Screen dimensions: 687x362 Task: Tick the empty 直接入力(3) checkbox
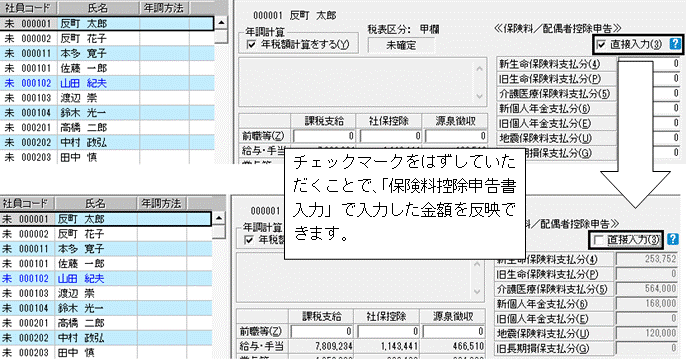coord(599,240)
